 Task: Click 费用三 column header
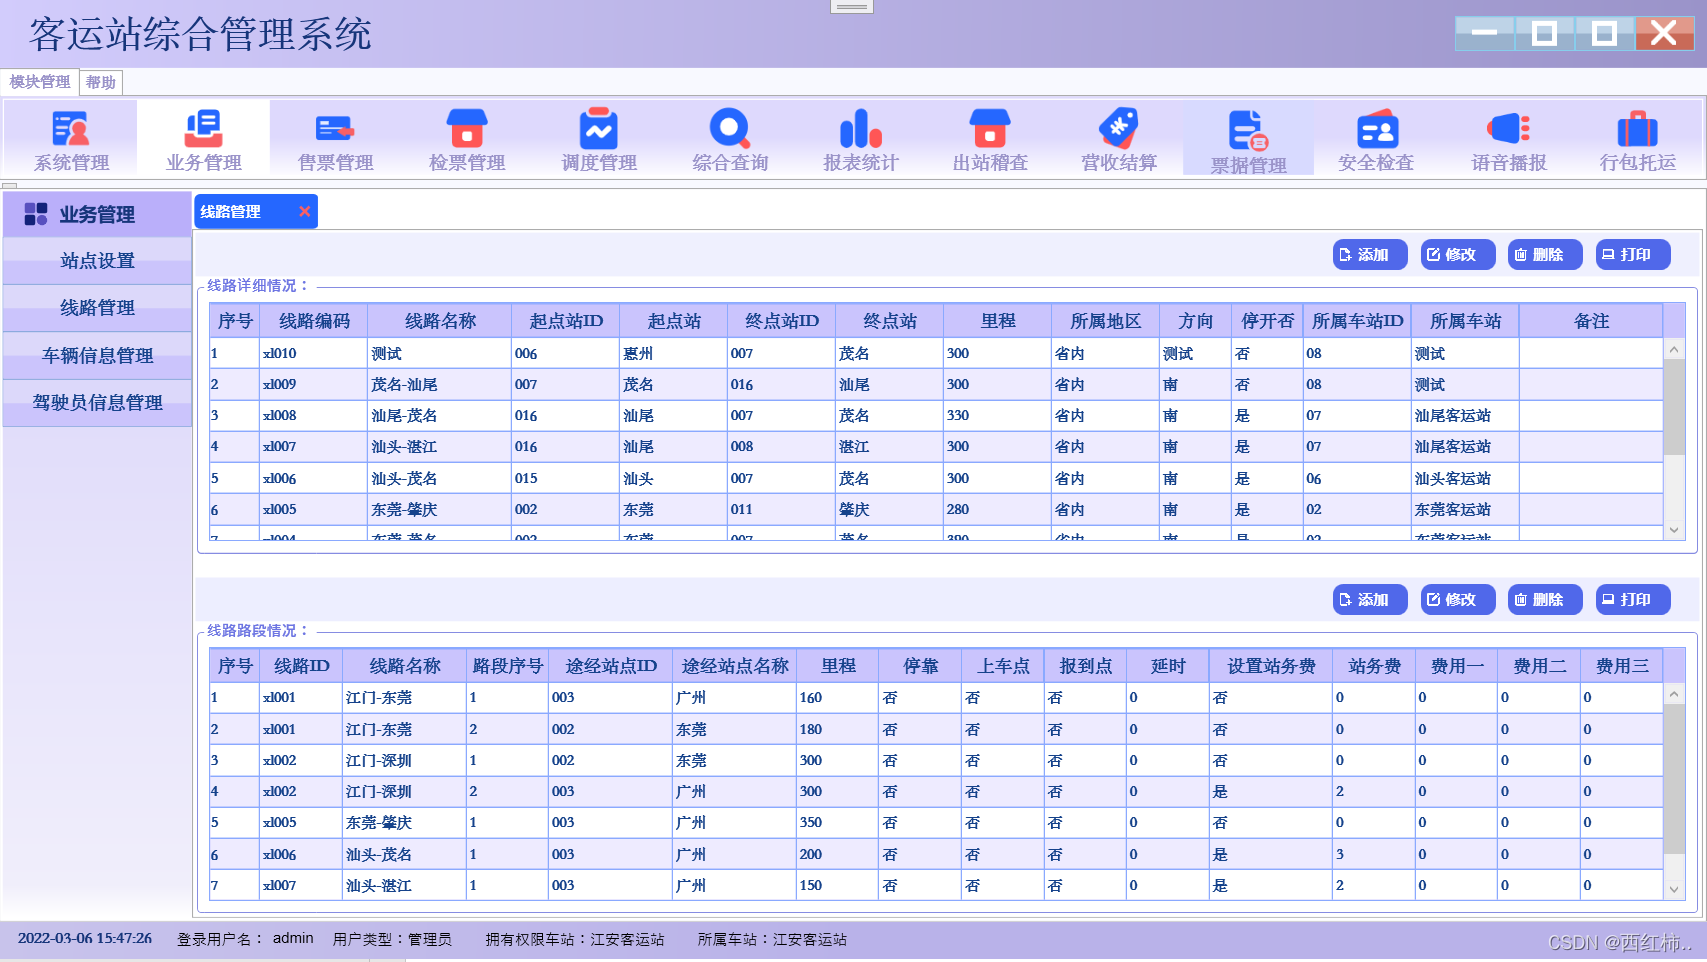[x=1622, y=666]
